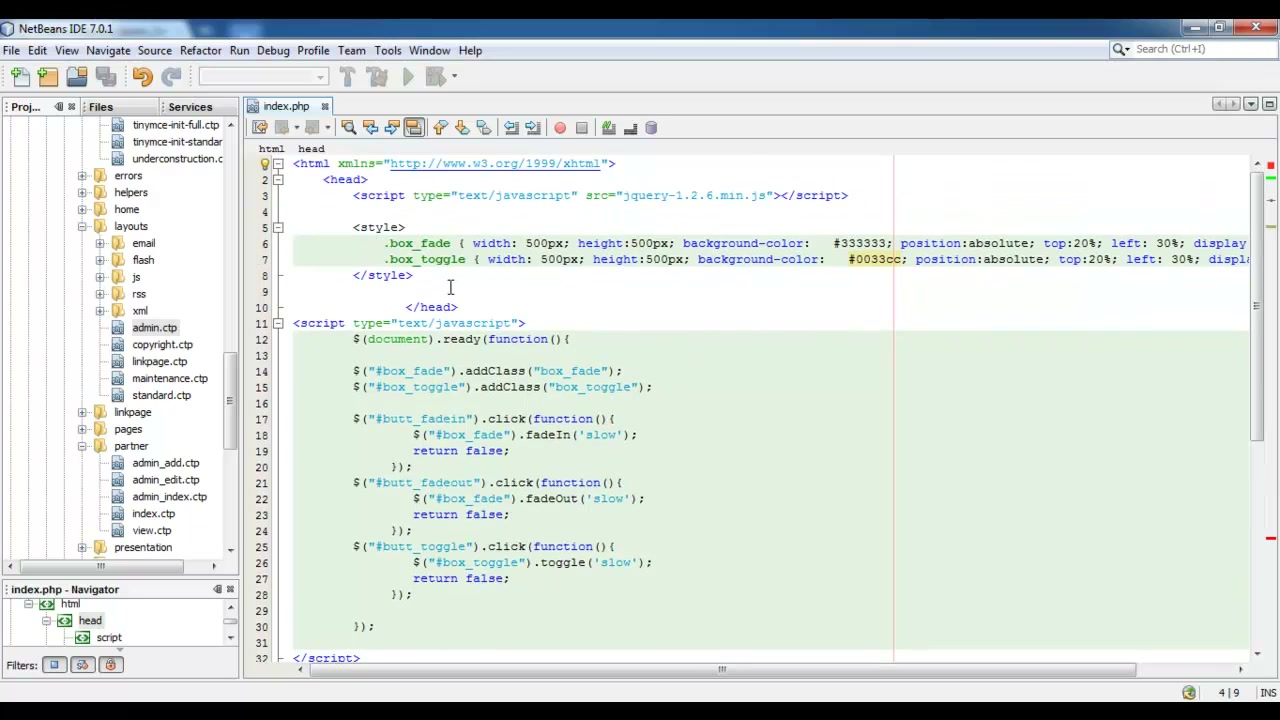The height and width of the screenshot is (720, 1280).
Task: Open the Refactor menu
Action: tap(201, 50)
